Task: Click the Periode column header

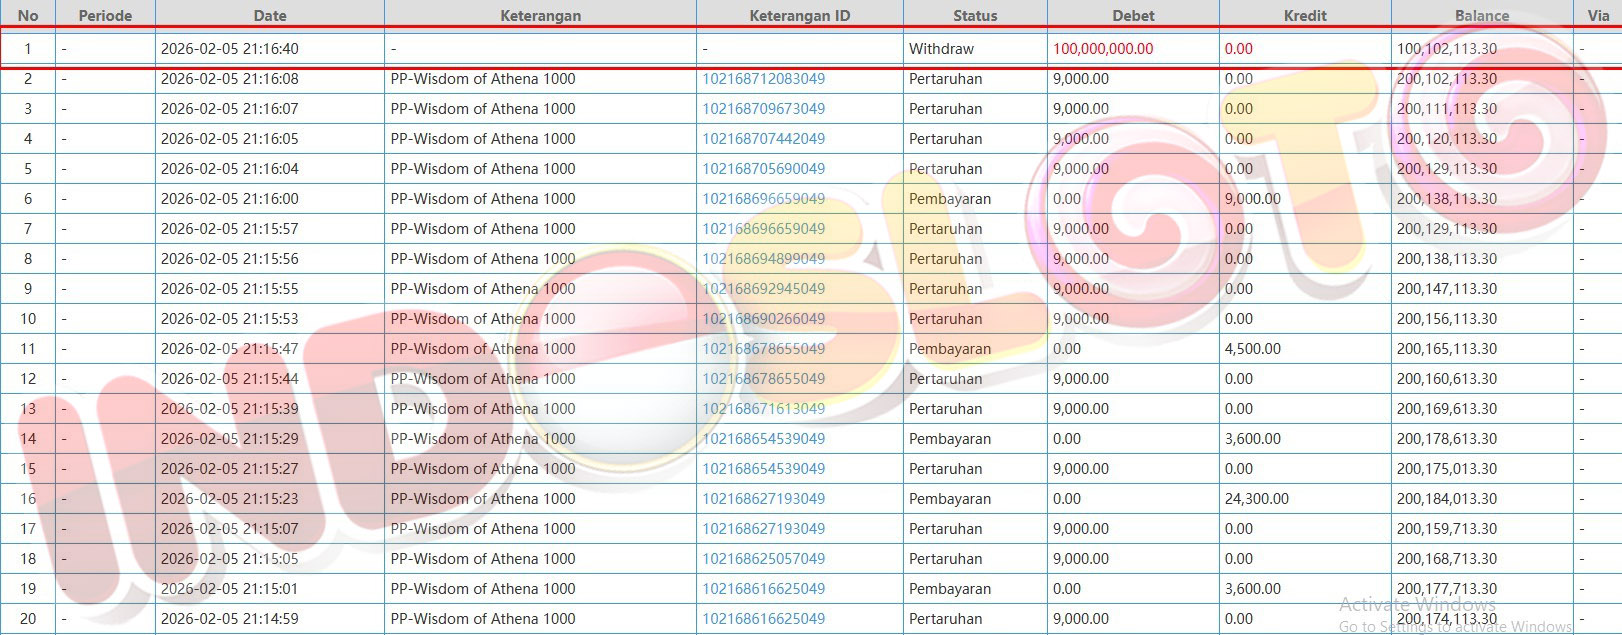Action: (105, 15)
